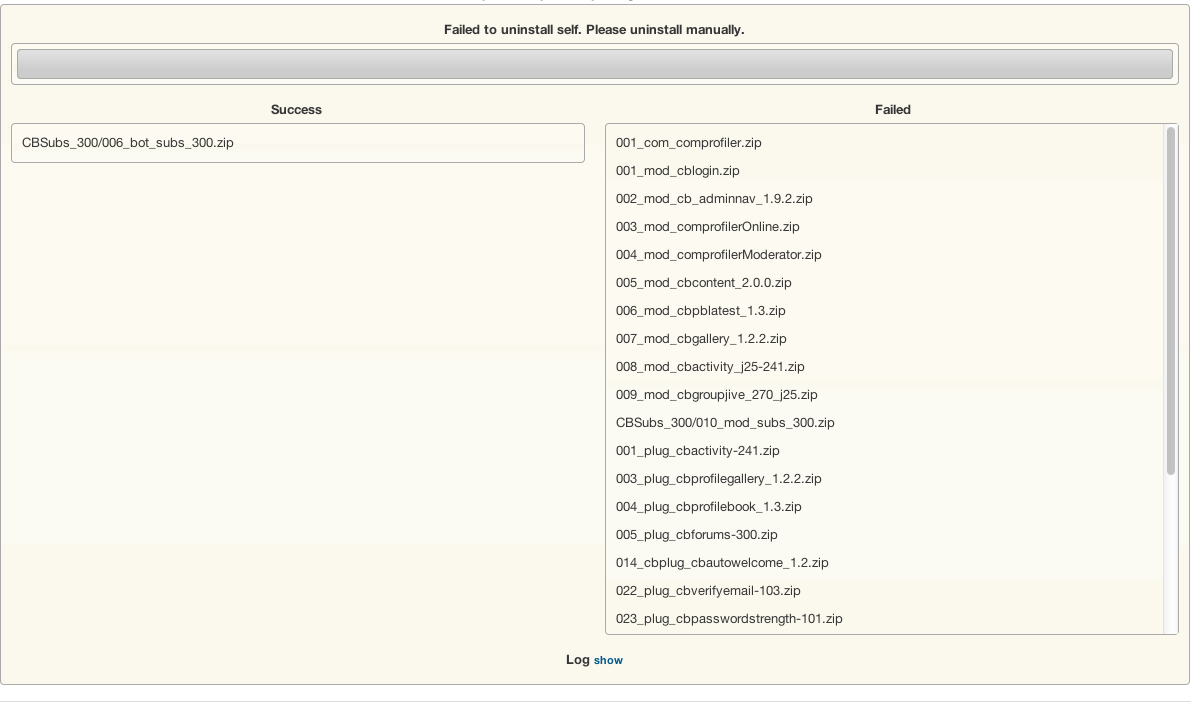The height and width of the screenshot is (713, 1204).
Task: Select 004_plug_cbprofilebook_1.3.zip entry
Action: 708,507
